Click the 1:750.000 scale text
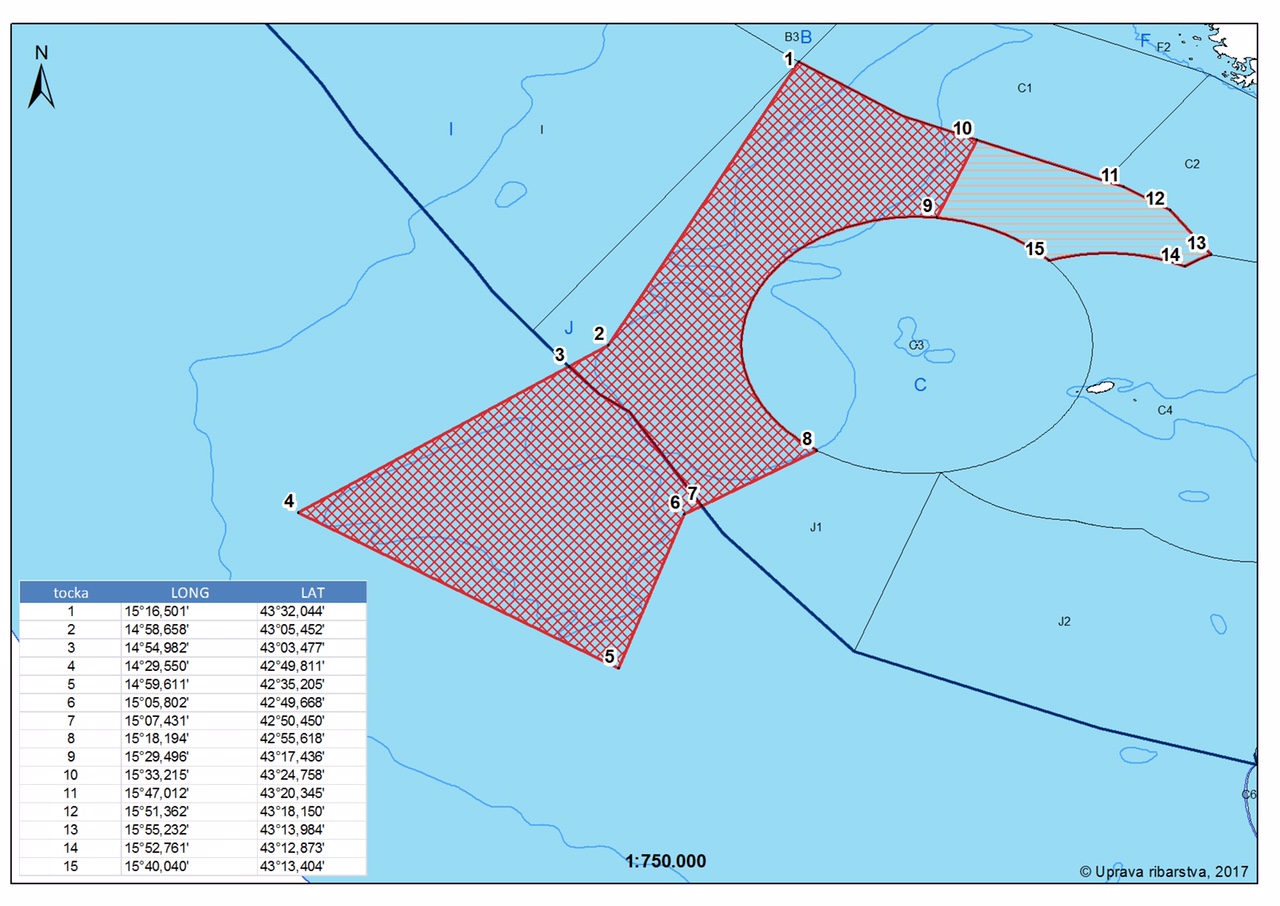 tap(666, 861)
